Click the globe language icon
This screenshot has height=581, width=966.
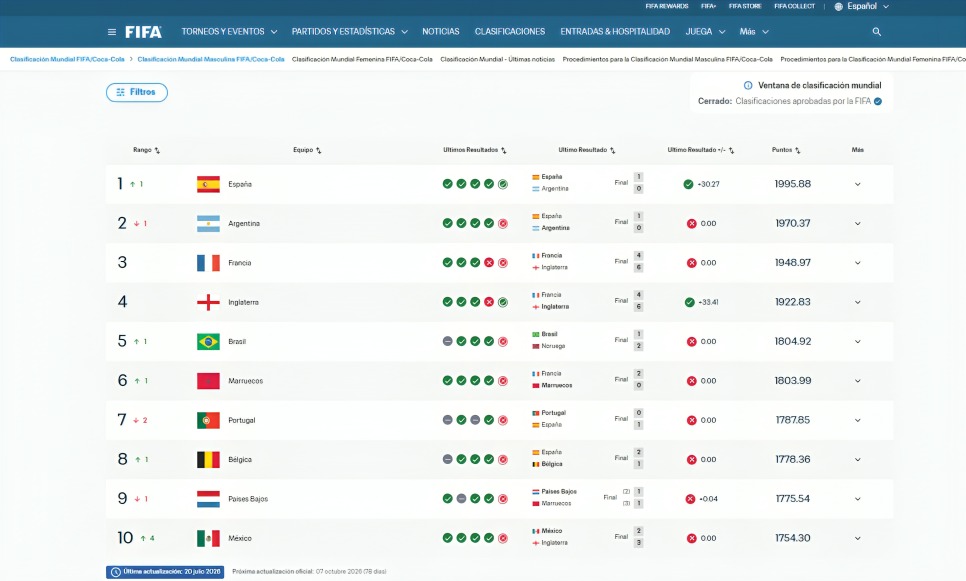(838, 6)
